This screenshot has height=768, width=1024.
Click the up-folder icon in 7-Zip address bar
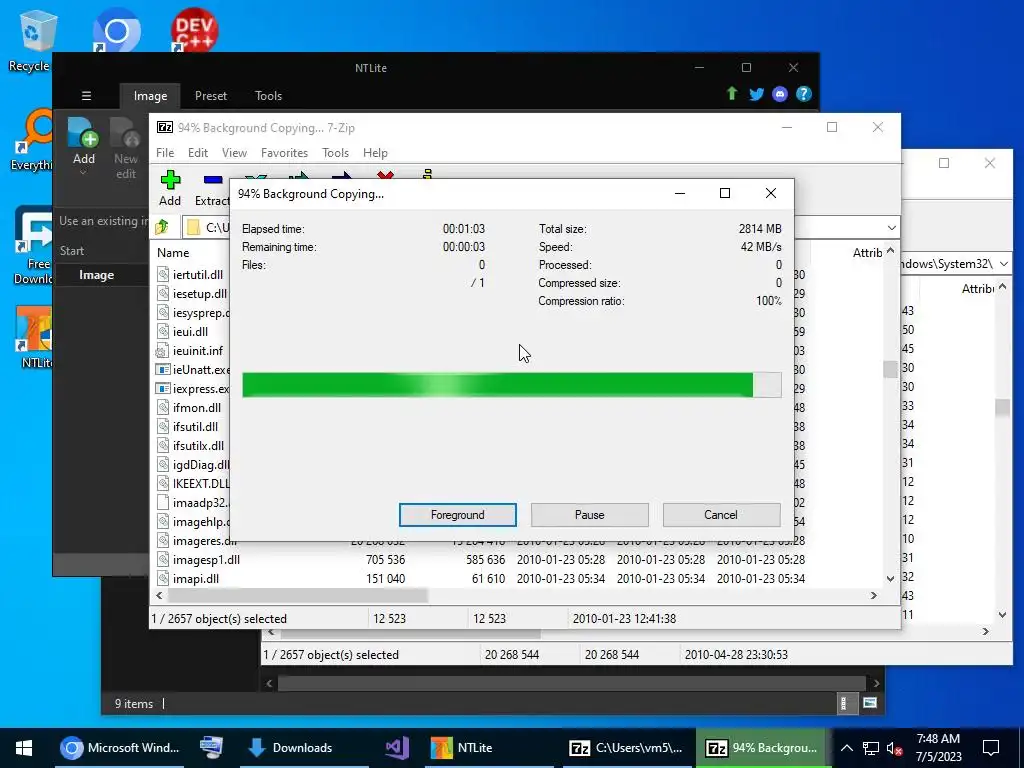[162, 227]
